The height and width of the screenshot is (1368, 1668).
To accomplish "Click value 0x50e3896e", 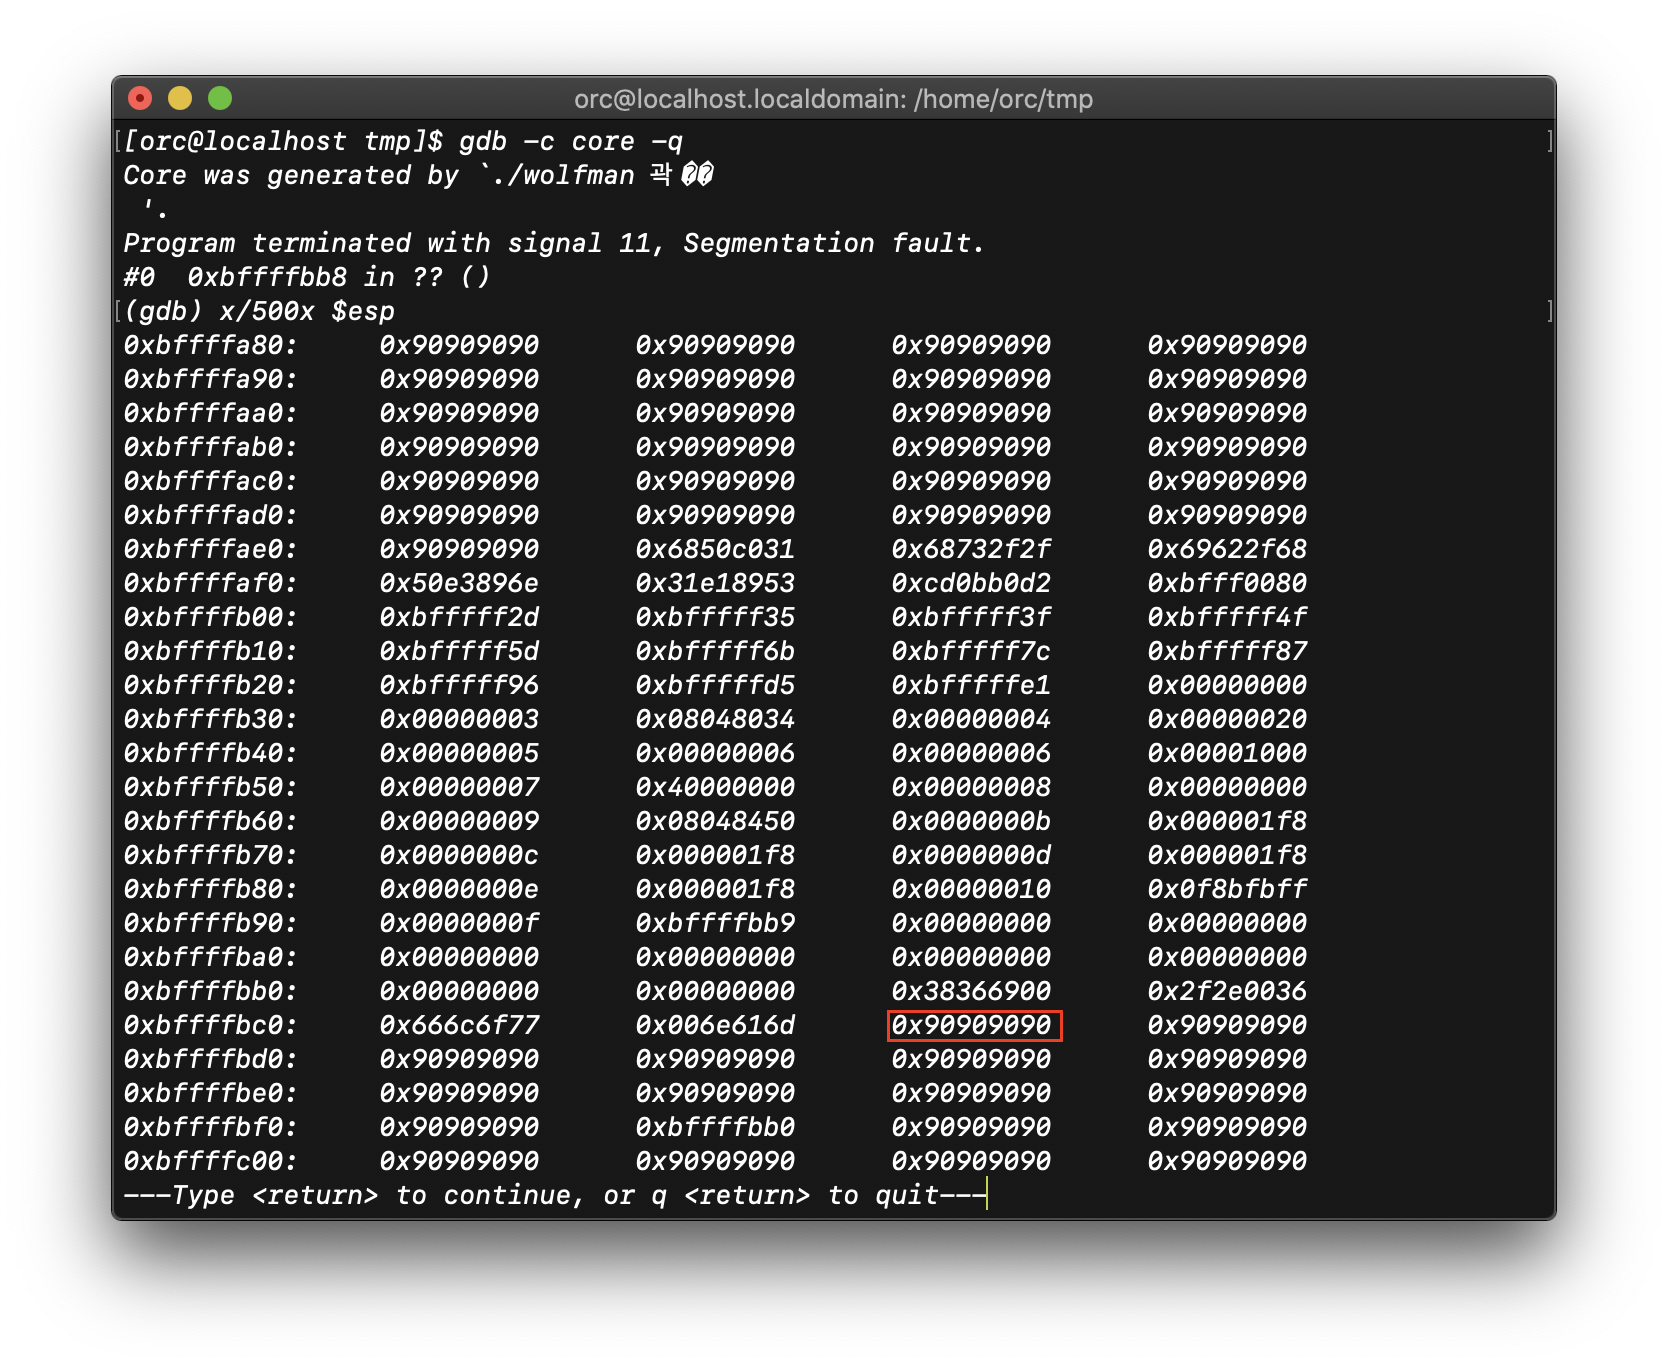I will [459, 584].
